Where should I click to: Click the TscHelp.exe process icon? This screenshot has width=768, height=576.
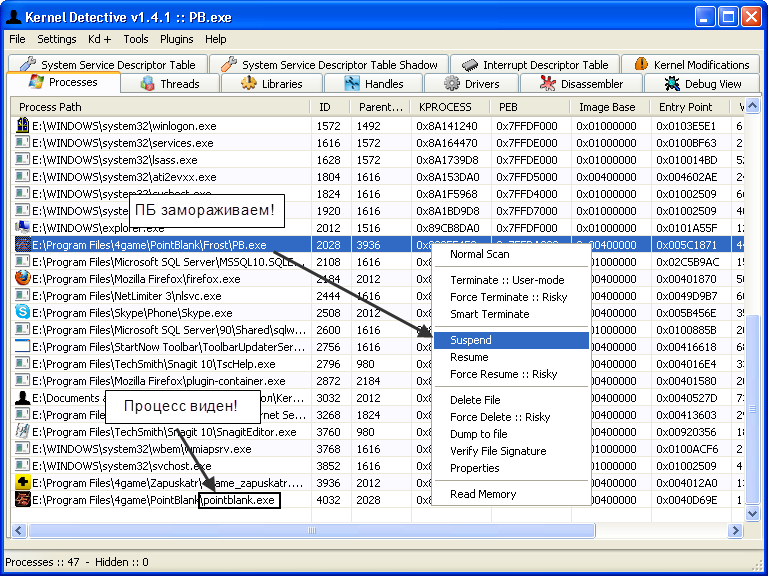pyautogui.click(x=23, y=364)
